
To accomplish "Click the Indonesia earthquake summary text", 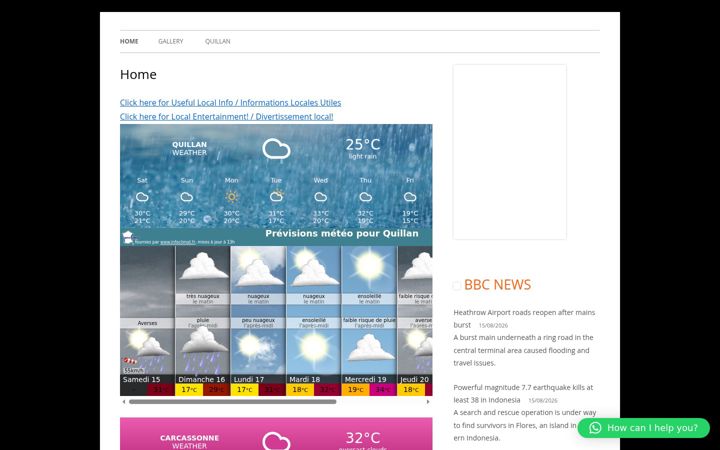I will pyautogui.click(x=525, y=425).
